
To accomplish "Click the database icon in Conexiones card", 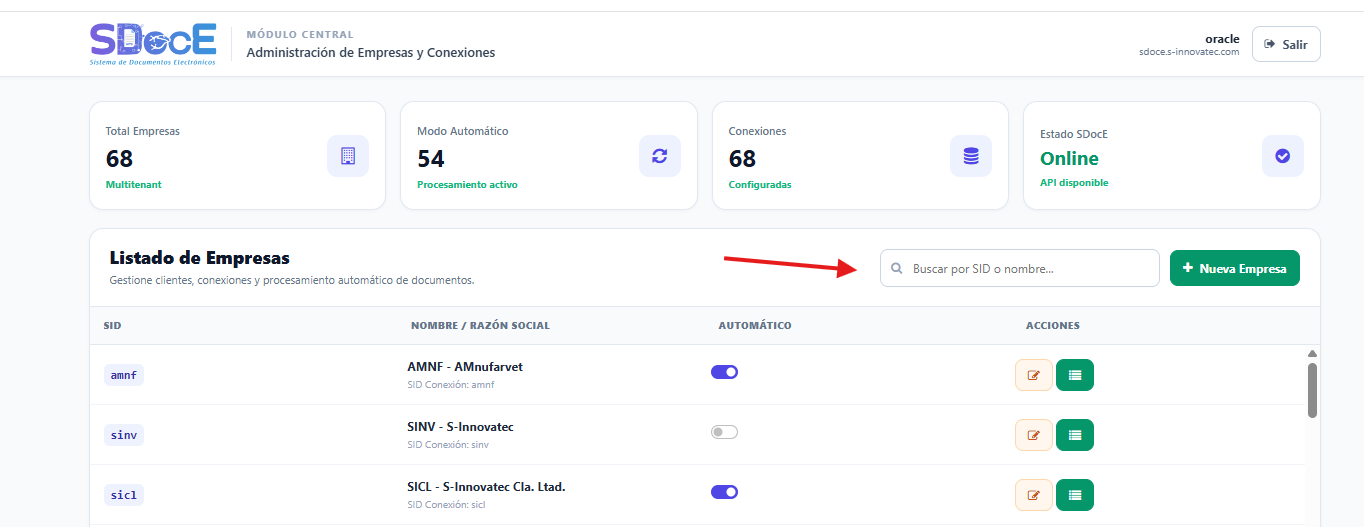I will [x=971, y=156].
